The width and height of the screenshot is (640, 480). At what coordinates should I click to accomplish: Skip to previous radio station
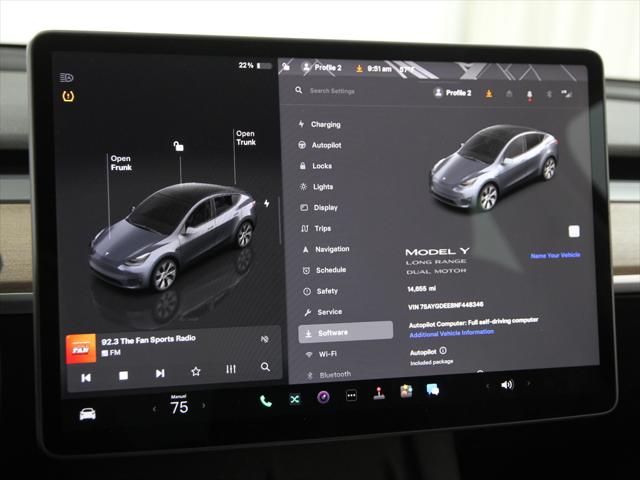[x=86, y=378]
